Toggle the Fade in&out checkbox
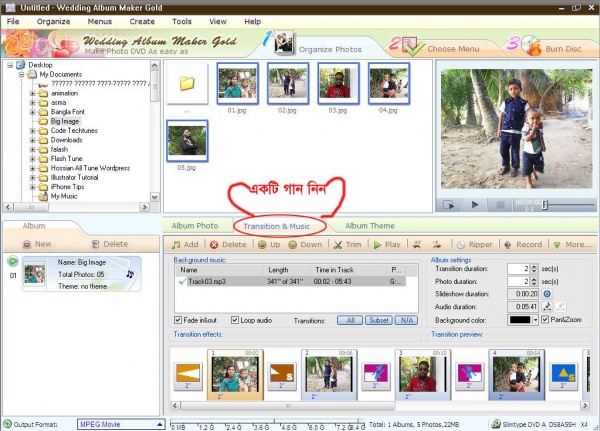This screenshot has height=431, width=600. (x=178, y=320)
